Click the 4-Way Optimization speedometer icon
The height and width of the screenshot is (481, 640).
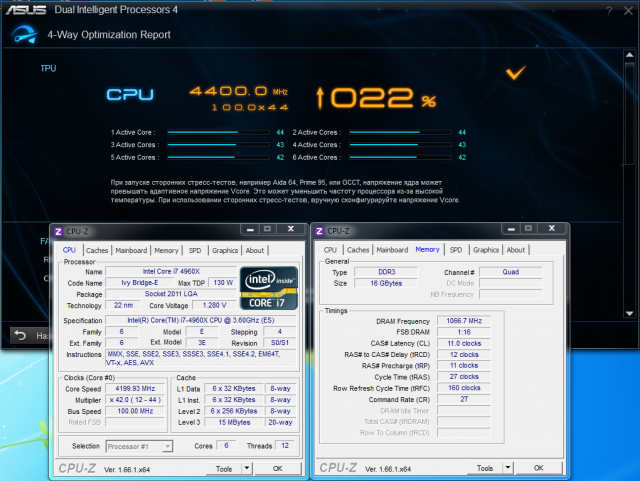coord(24,34)
